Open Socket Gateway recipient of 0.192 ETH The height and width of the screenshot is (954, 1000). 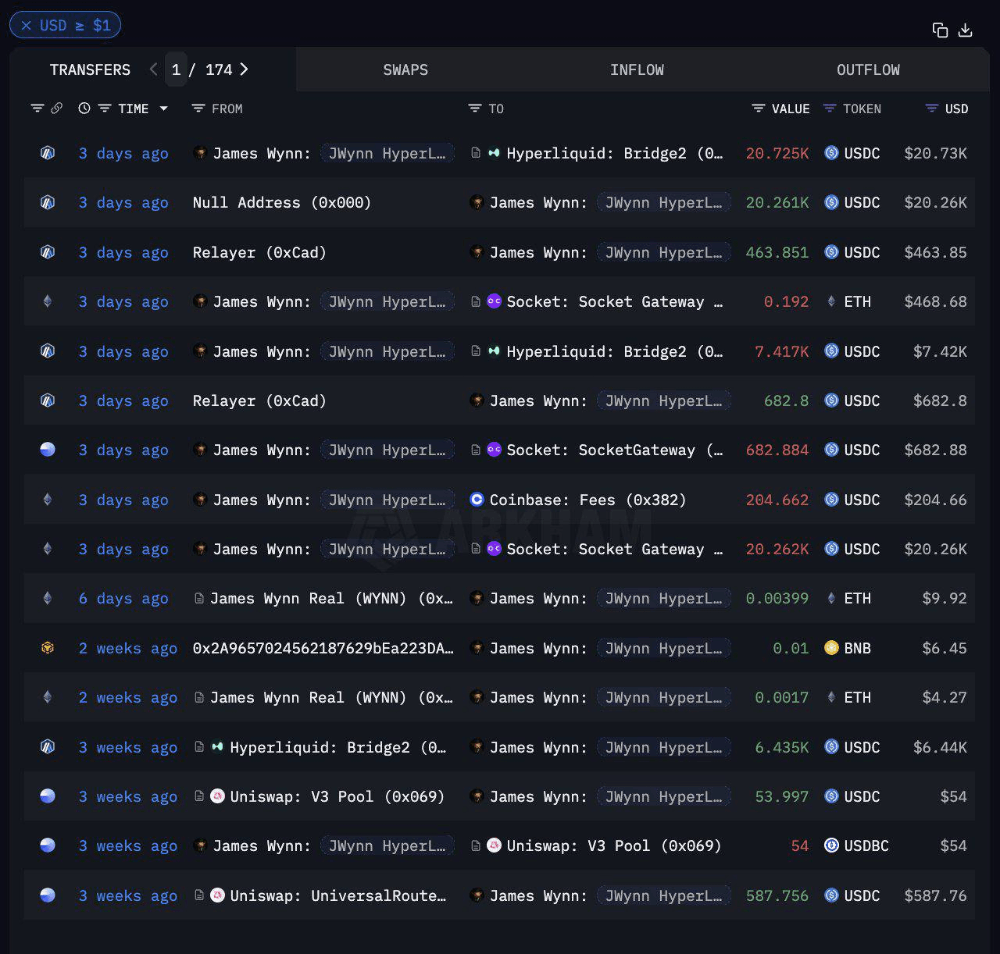coord(615,302)
